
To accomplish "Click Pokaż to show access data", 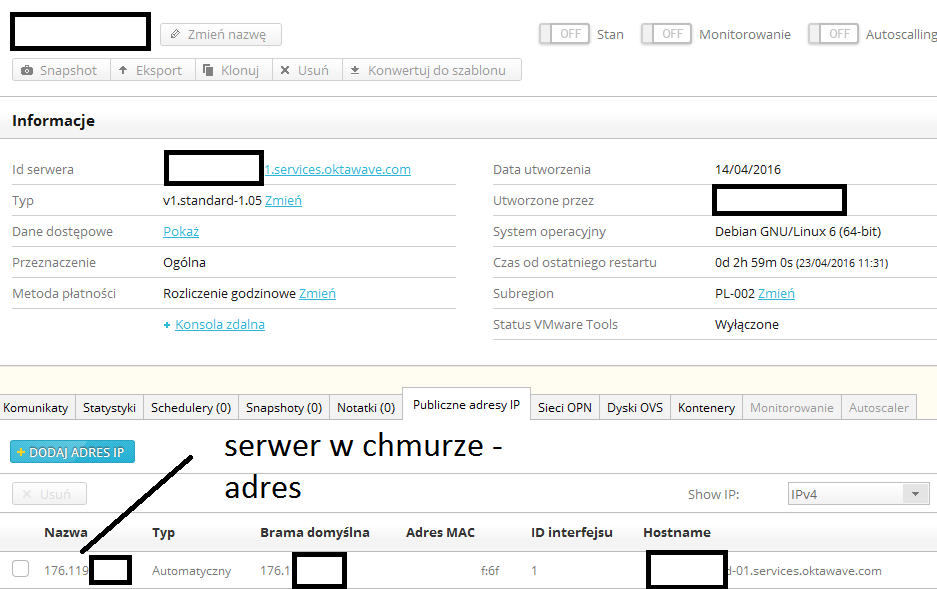I will pos(181,232).
